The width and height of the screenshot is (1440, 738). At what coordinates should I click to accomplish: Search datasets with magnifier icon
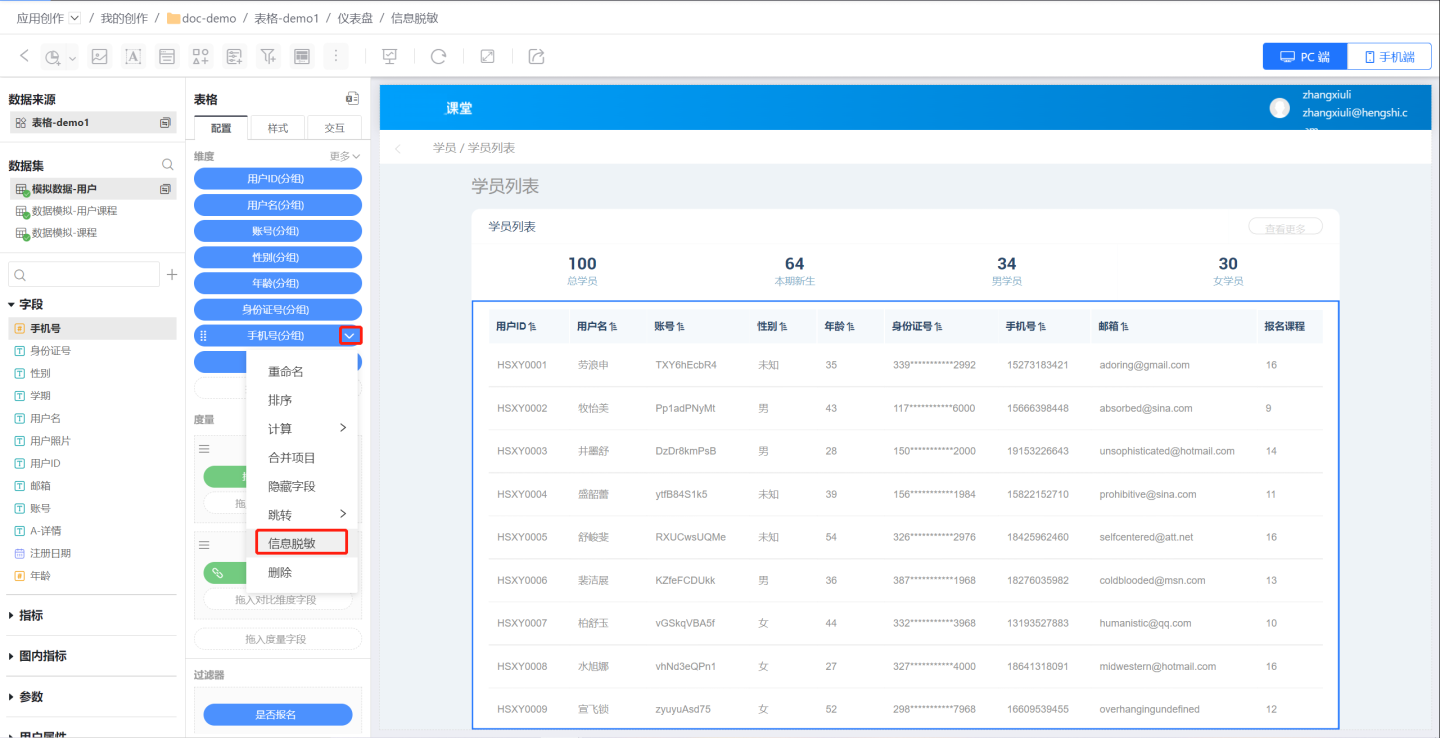pyautogui.click(x=167, y=165)
